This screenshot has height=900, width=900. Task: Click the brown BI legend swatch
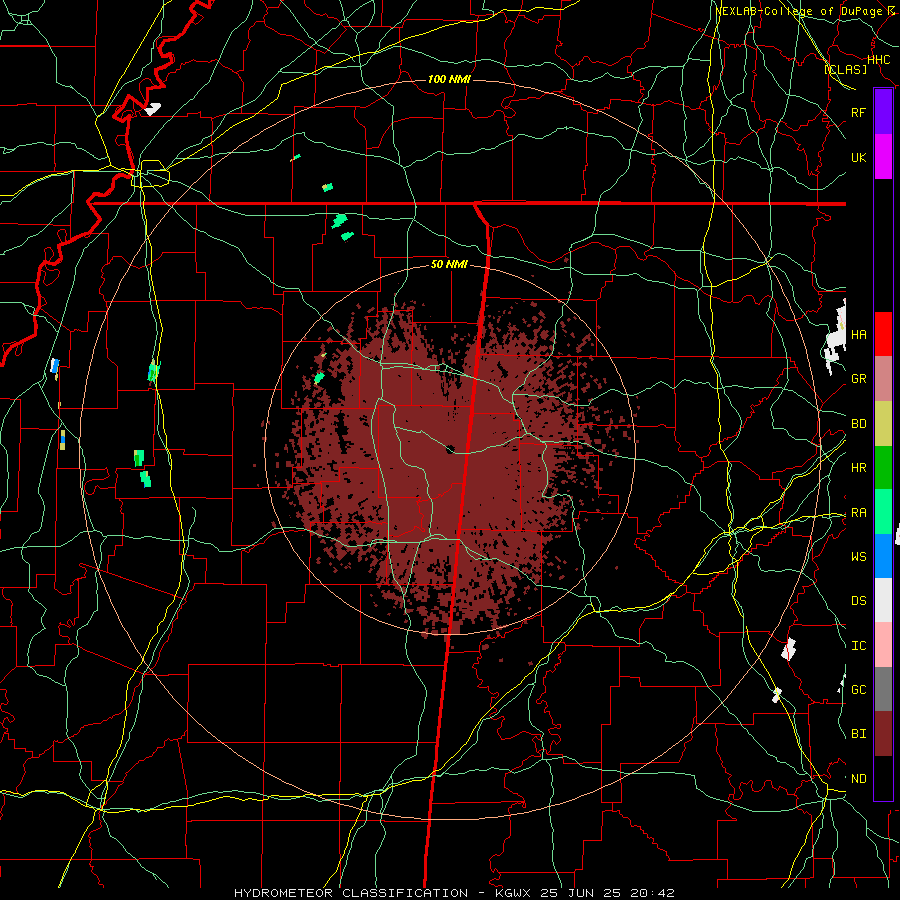click(x=883, y=733)
